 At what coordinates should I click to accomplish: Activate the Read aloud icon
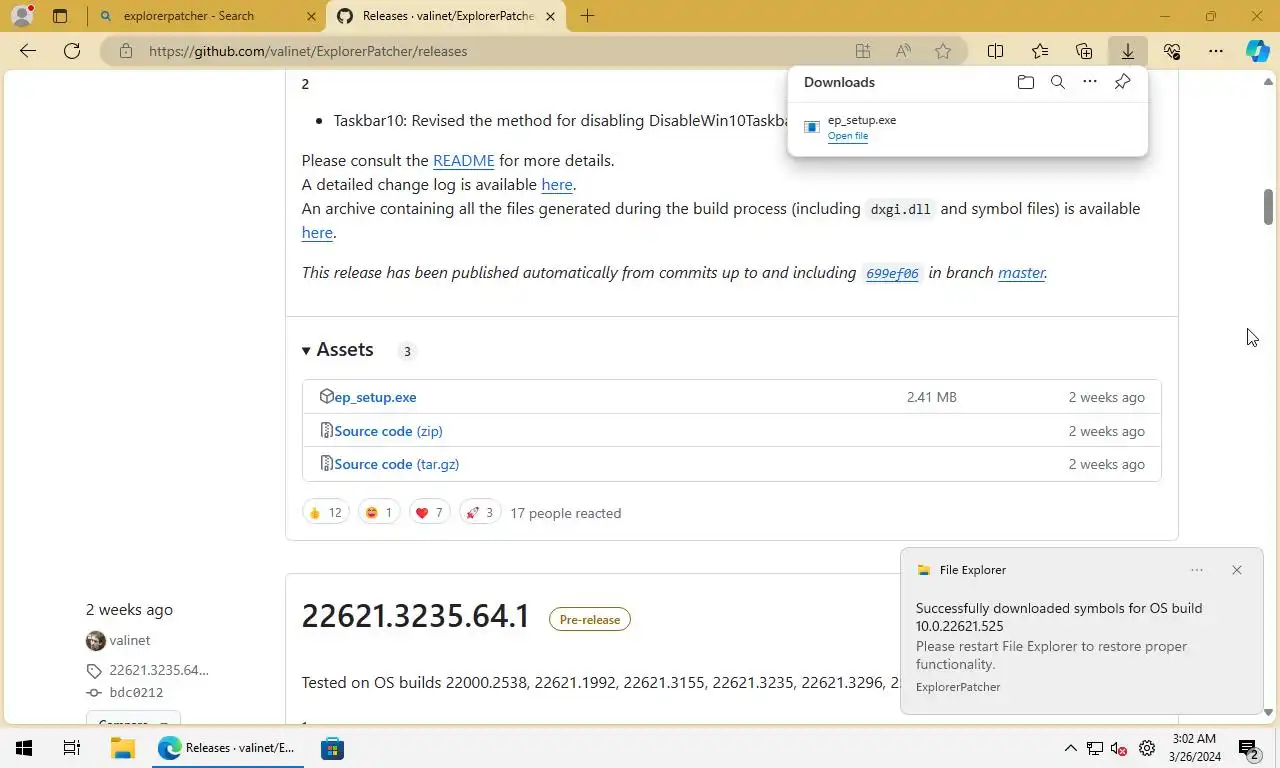[x=903, y=51]
